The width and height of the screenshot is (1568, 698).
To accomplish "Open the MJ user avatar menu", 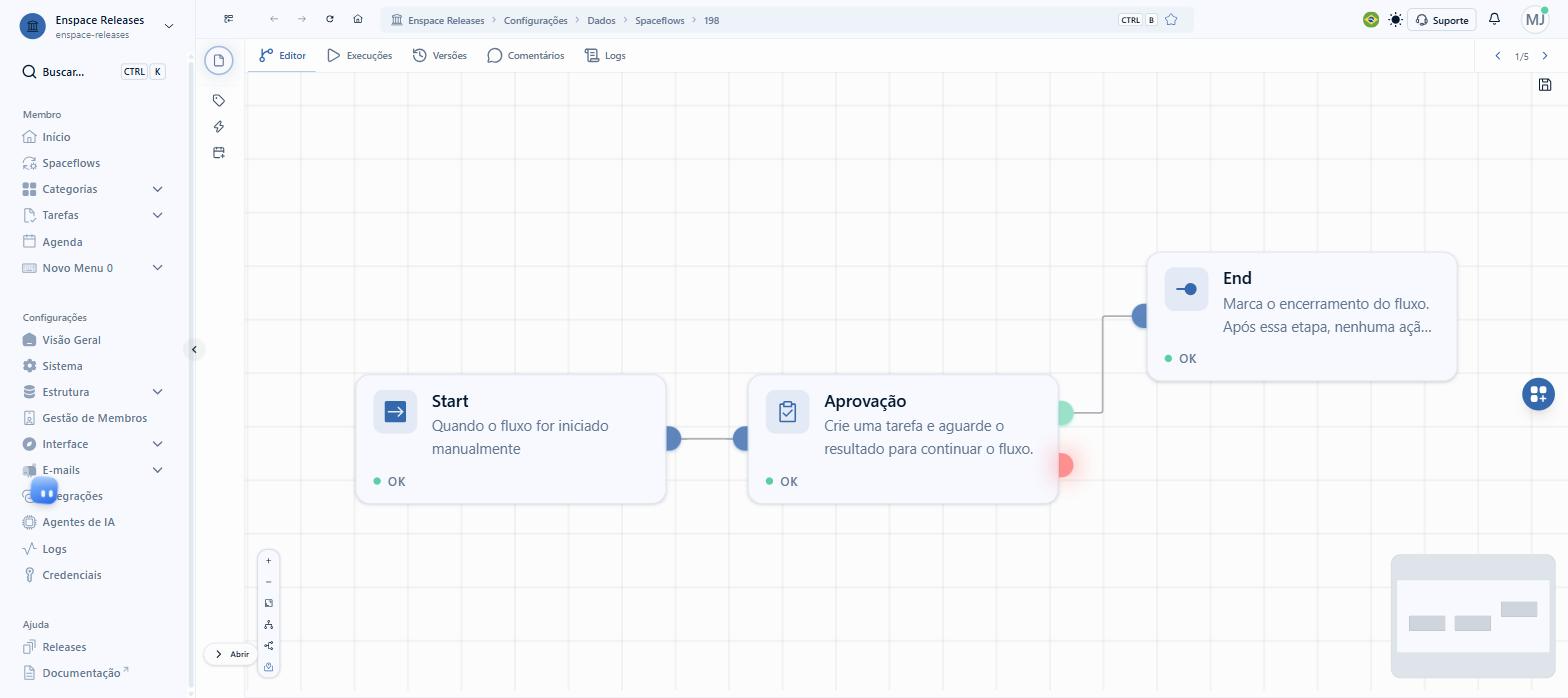I will pyautogui.click(x=1535, y=19).
